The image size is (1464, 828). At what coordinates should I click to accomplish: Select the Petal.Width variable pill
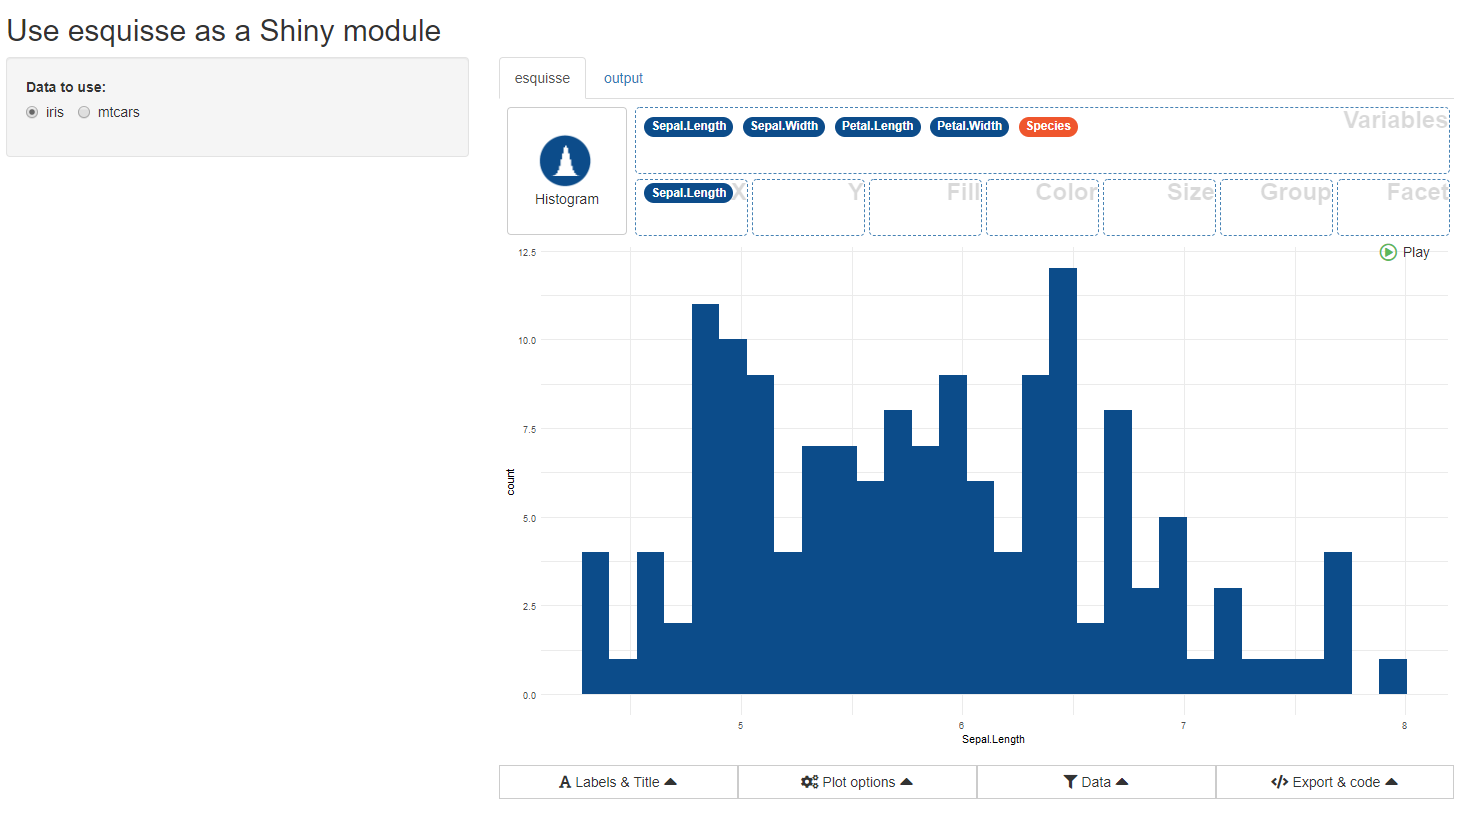pos(968,127)
